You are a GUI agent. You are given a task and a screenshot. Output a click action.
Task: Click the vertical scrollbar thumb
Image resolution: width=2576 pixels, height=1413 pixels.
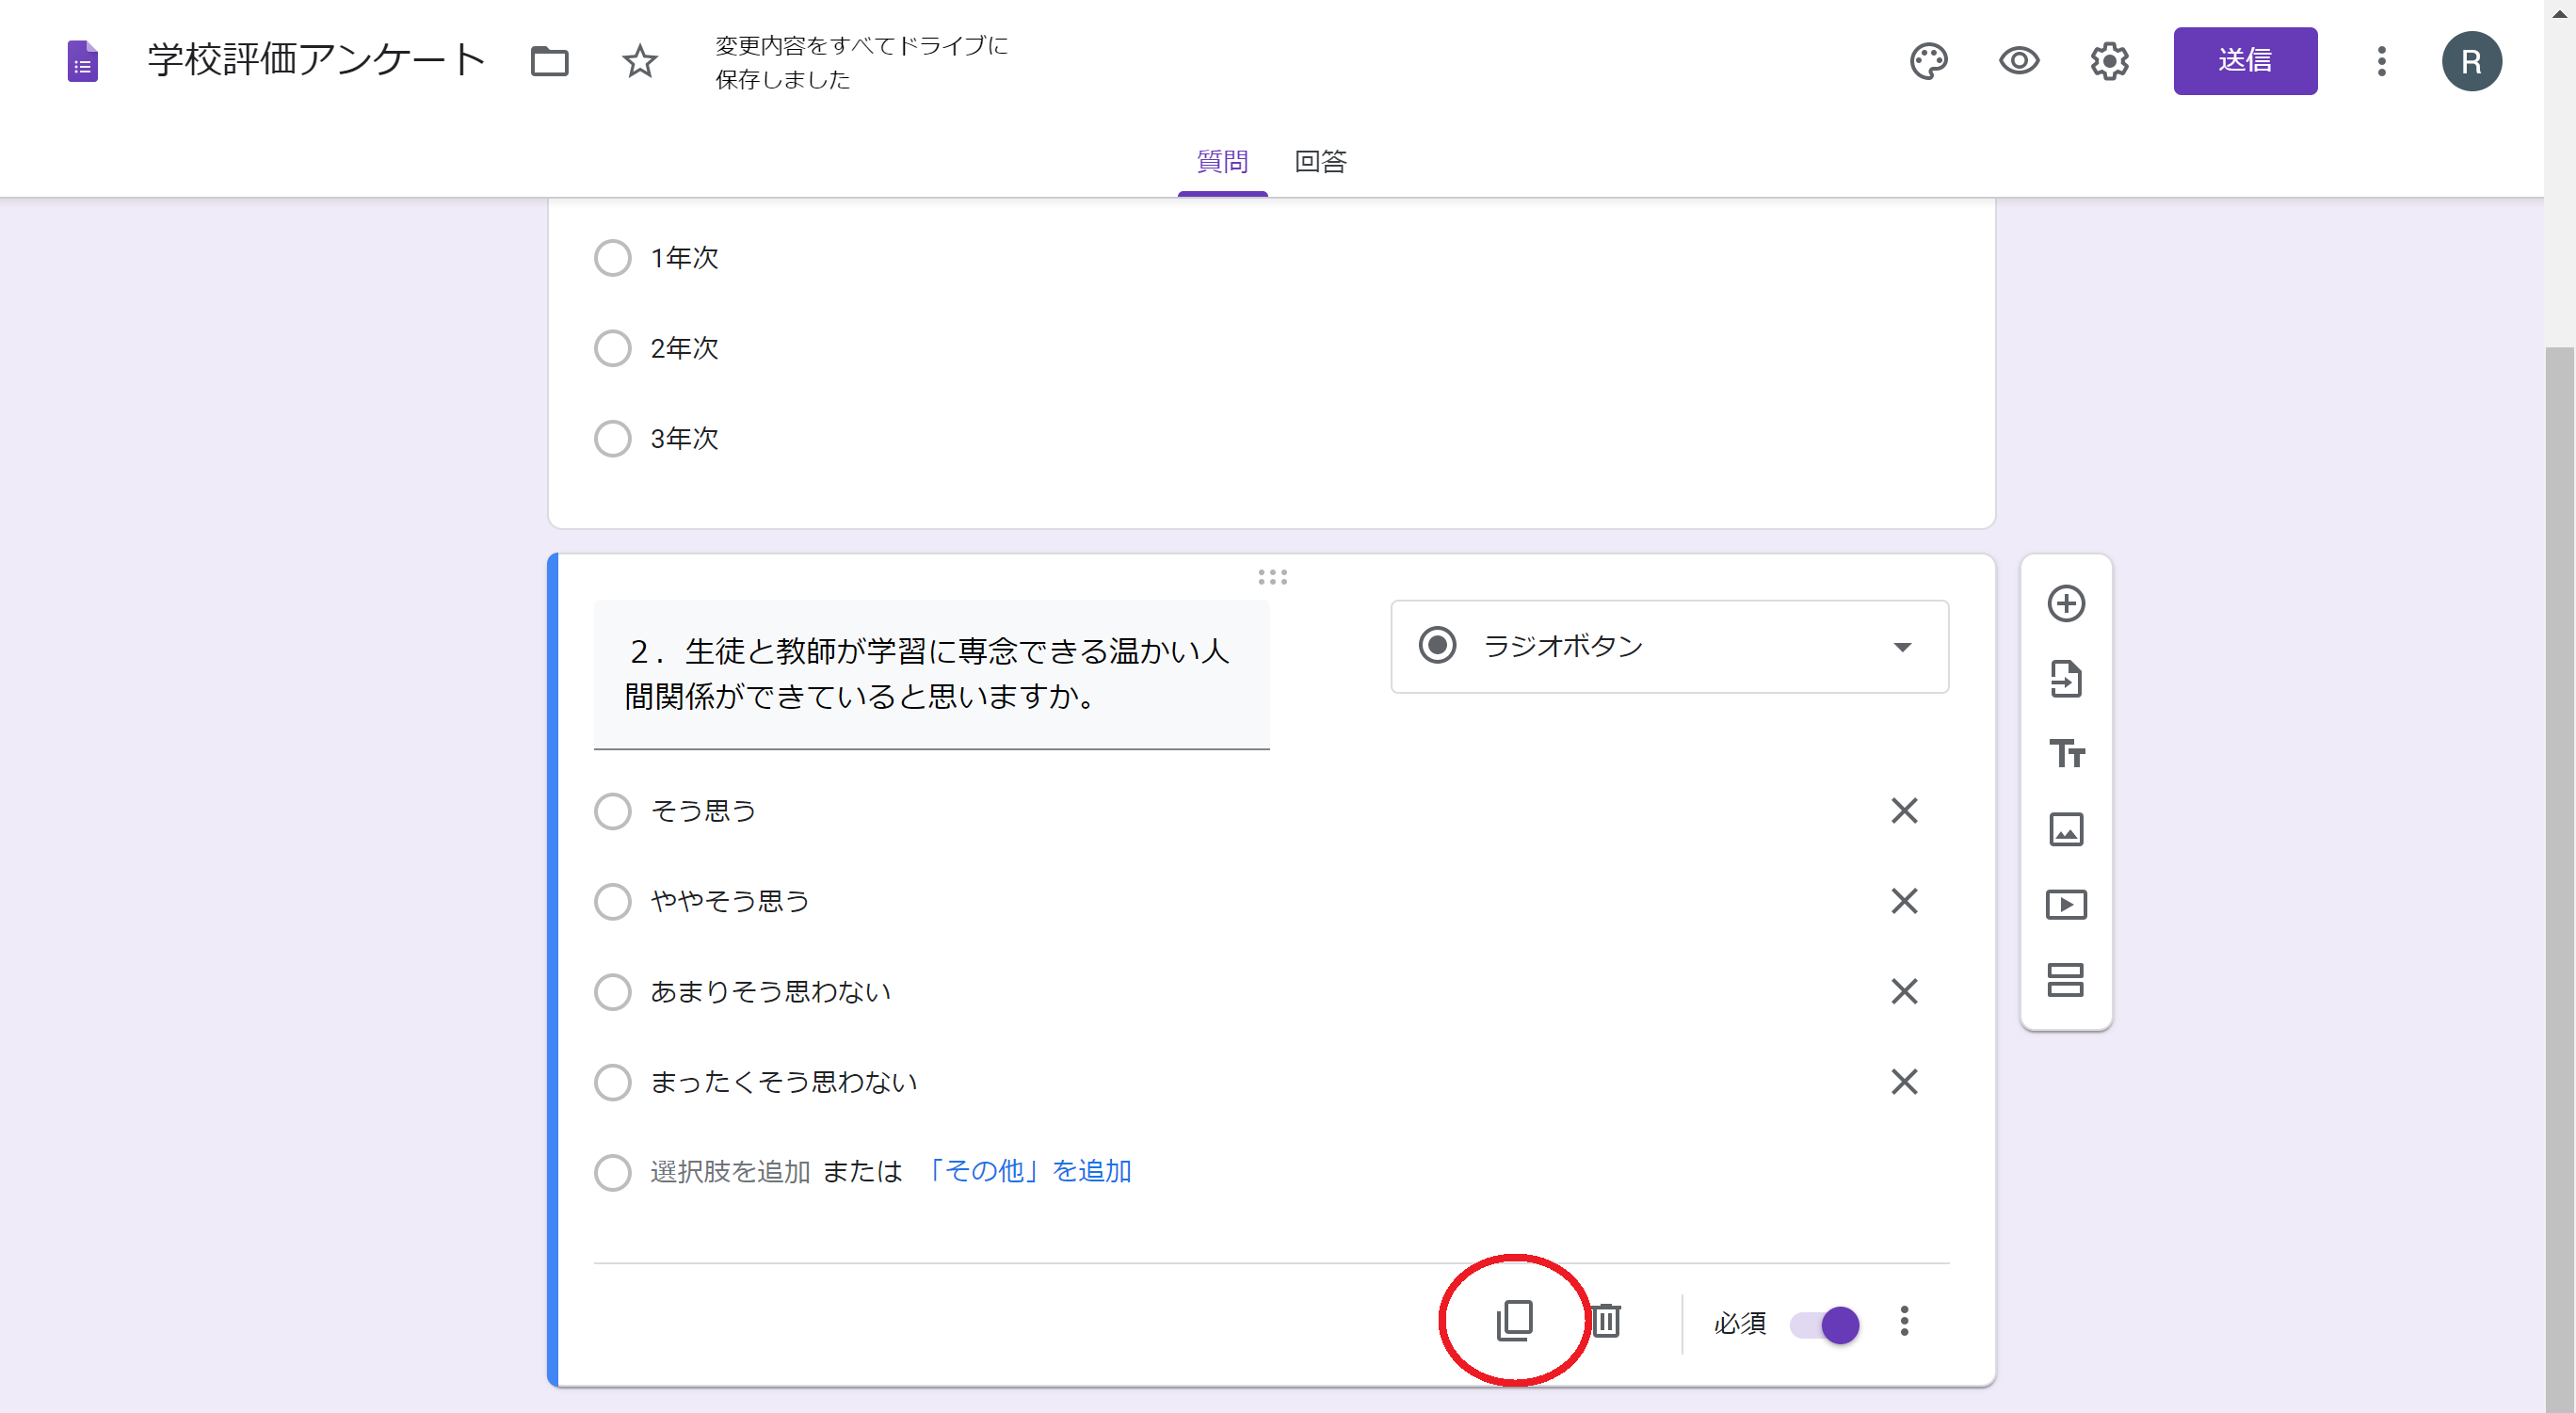point(2560,880)
